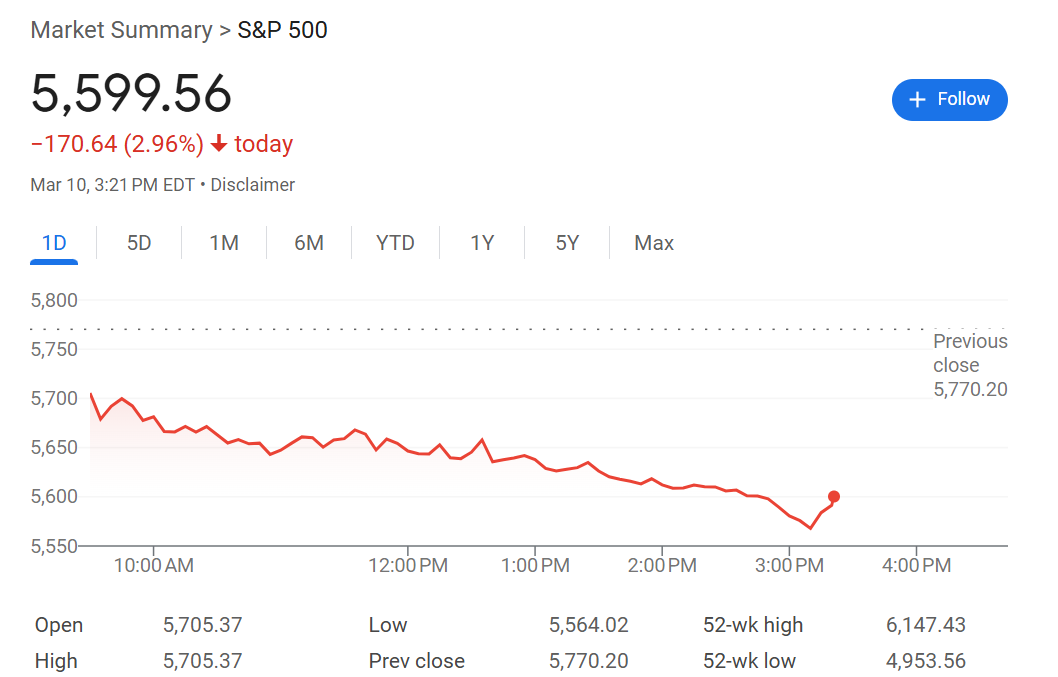Click the 52-wk high value 6,147.43
This screenshot has height=677, width=1058.
coord(926,625)
